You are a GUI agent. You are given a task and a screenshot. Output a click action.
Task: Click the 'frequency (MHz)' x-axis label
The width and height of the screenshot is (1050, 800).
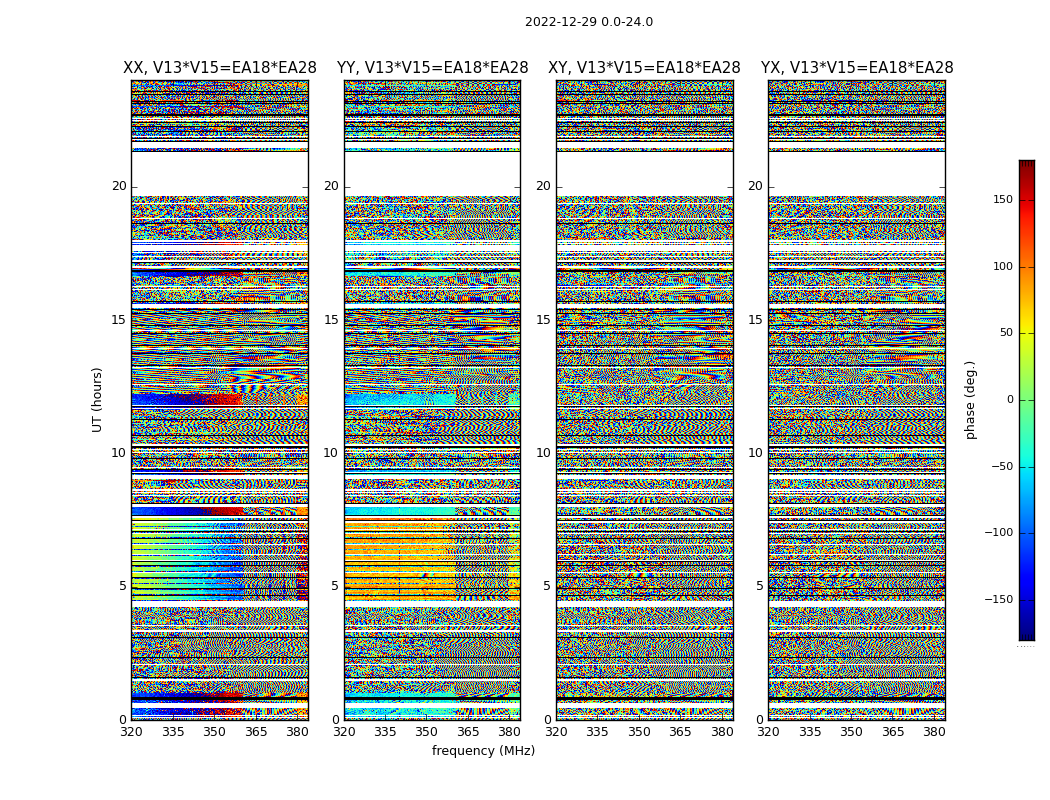[x=483, y=750]
